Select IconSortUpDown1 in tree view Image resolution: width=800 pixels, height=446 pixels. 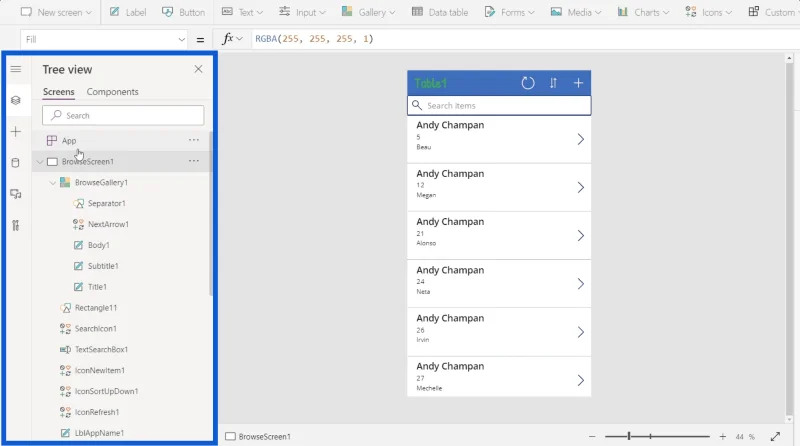click(106, 392)
